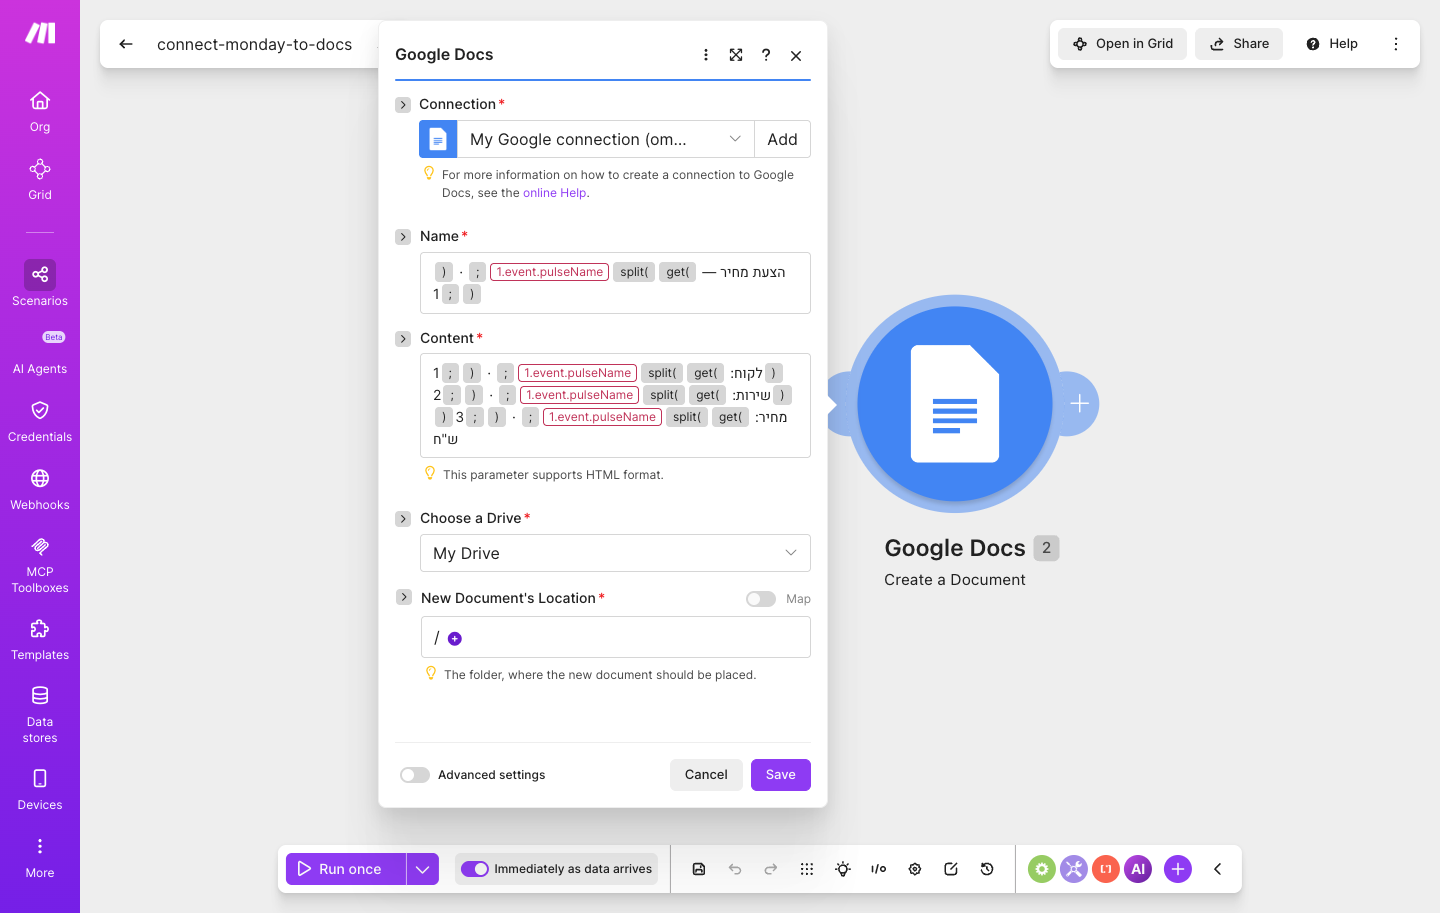Viewport: 1440px width, 913px height.
Task: Click the purple tools wrench icon
Action: [1074, 869]
